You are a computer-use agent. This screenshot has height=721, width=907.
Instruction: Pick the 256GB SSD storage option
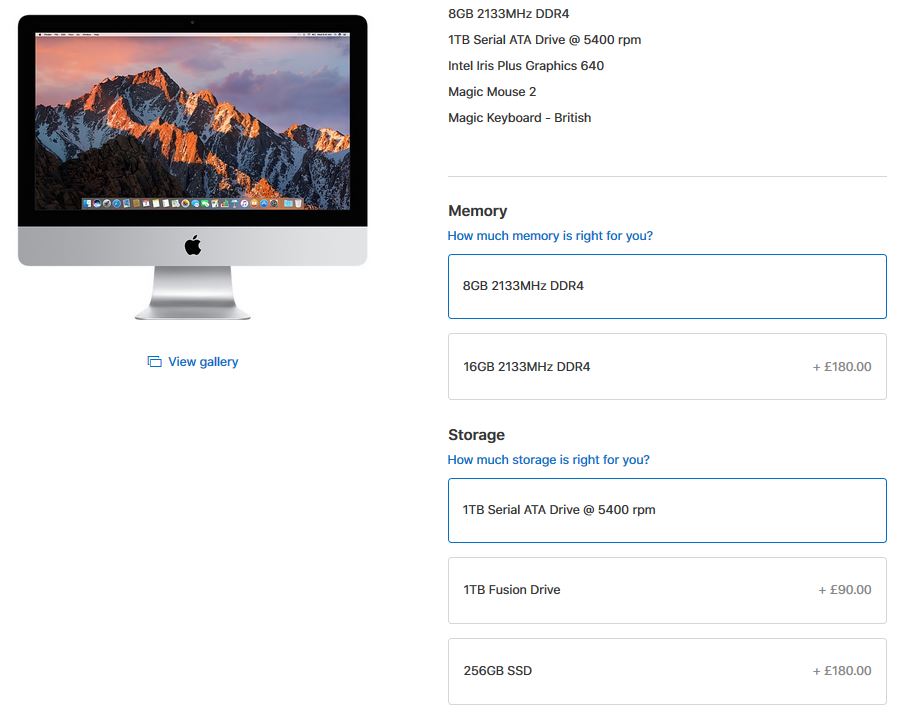667,671
